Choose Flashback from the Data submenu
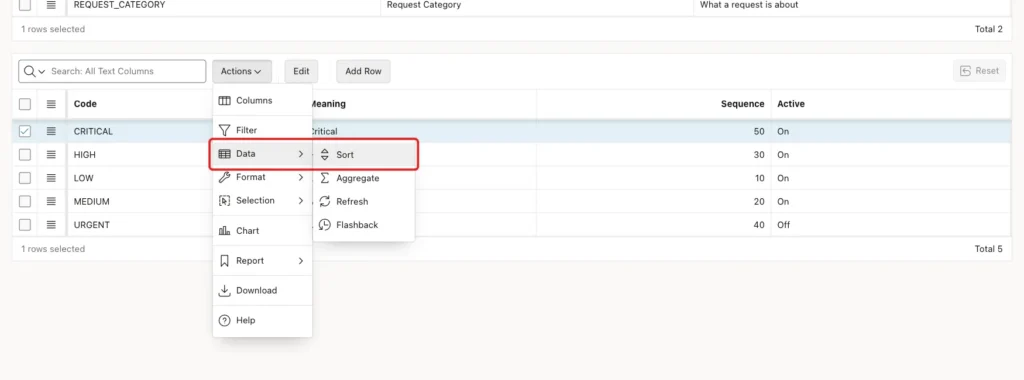1024x380 pixels. (x=364, y=225)
